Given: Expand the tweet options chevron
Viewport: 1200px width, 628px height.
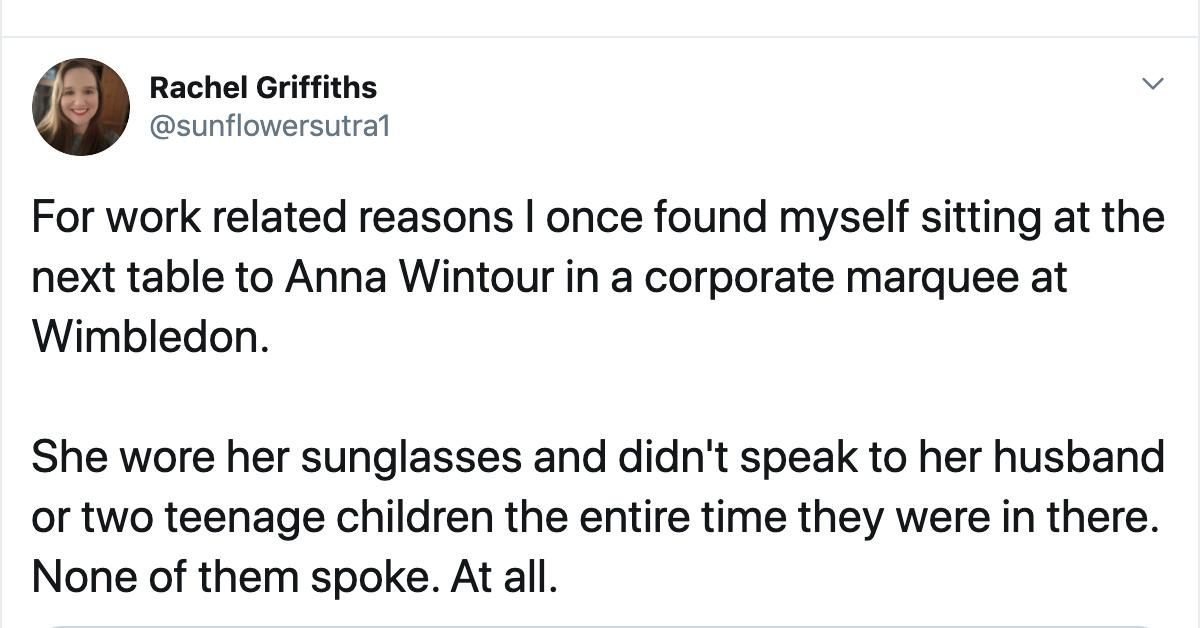Looking at the screenshot, I should point(1153,83).
